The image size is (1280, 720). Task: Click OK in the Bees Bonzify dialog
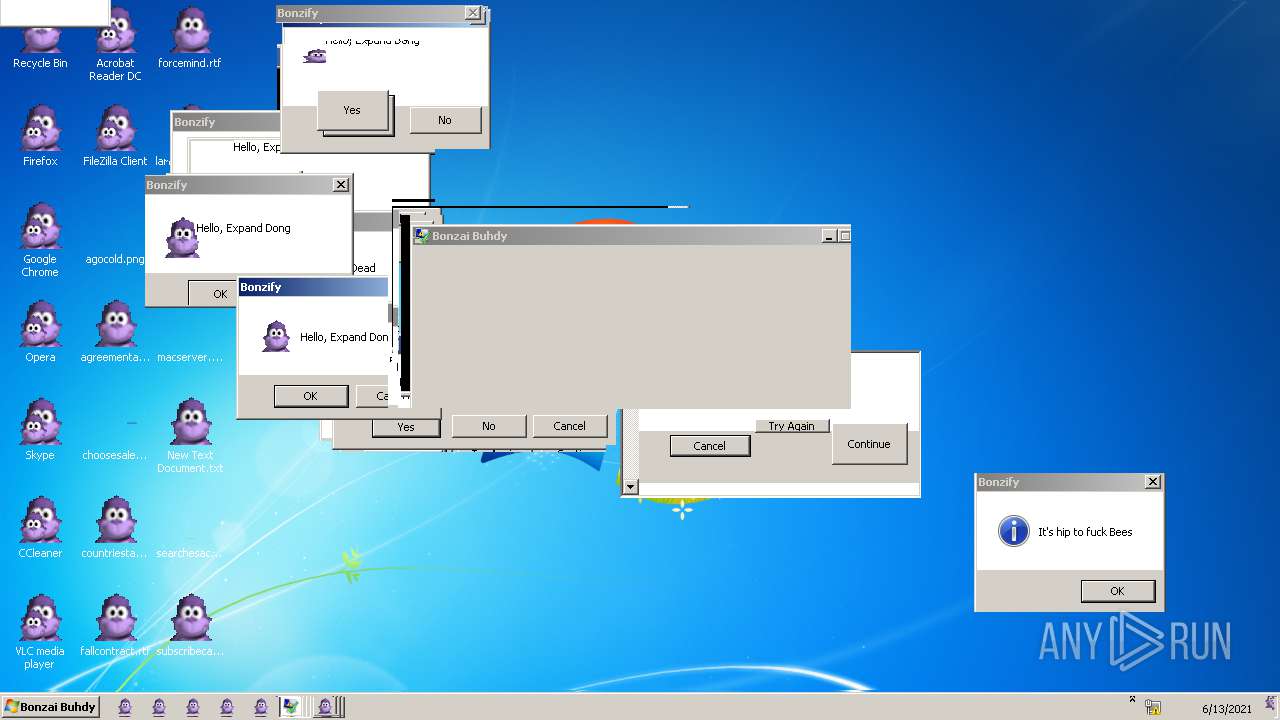[1117, 591]
